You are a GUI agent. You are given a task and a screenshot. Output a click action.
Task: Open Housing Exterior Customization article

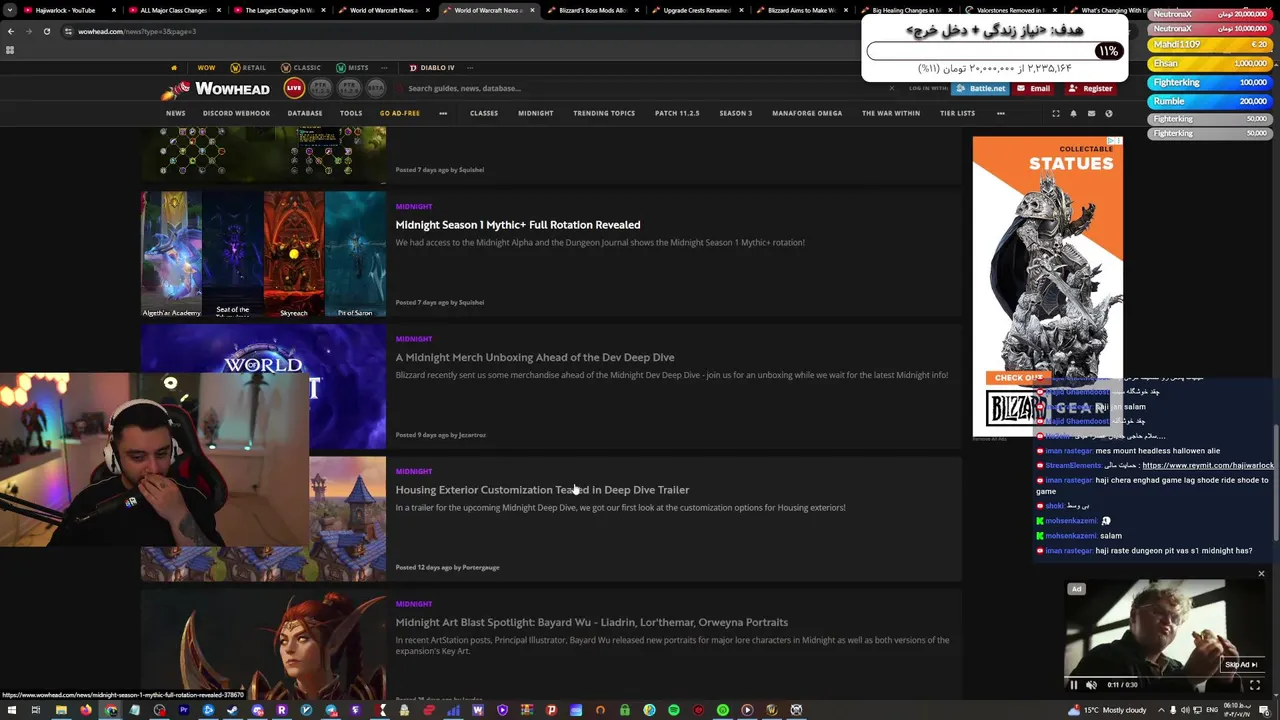(542, 490)
